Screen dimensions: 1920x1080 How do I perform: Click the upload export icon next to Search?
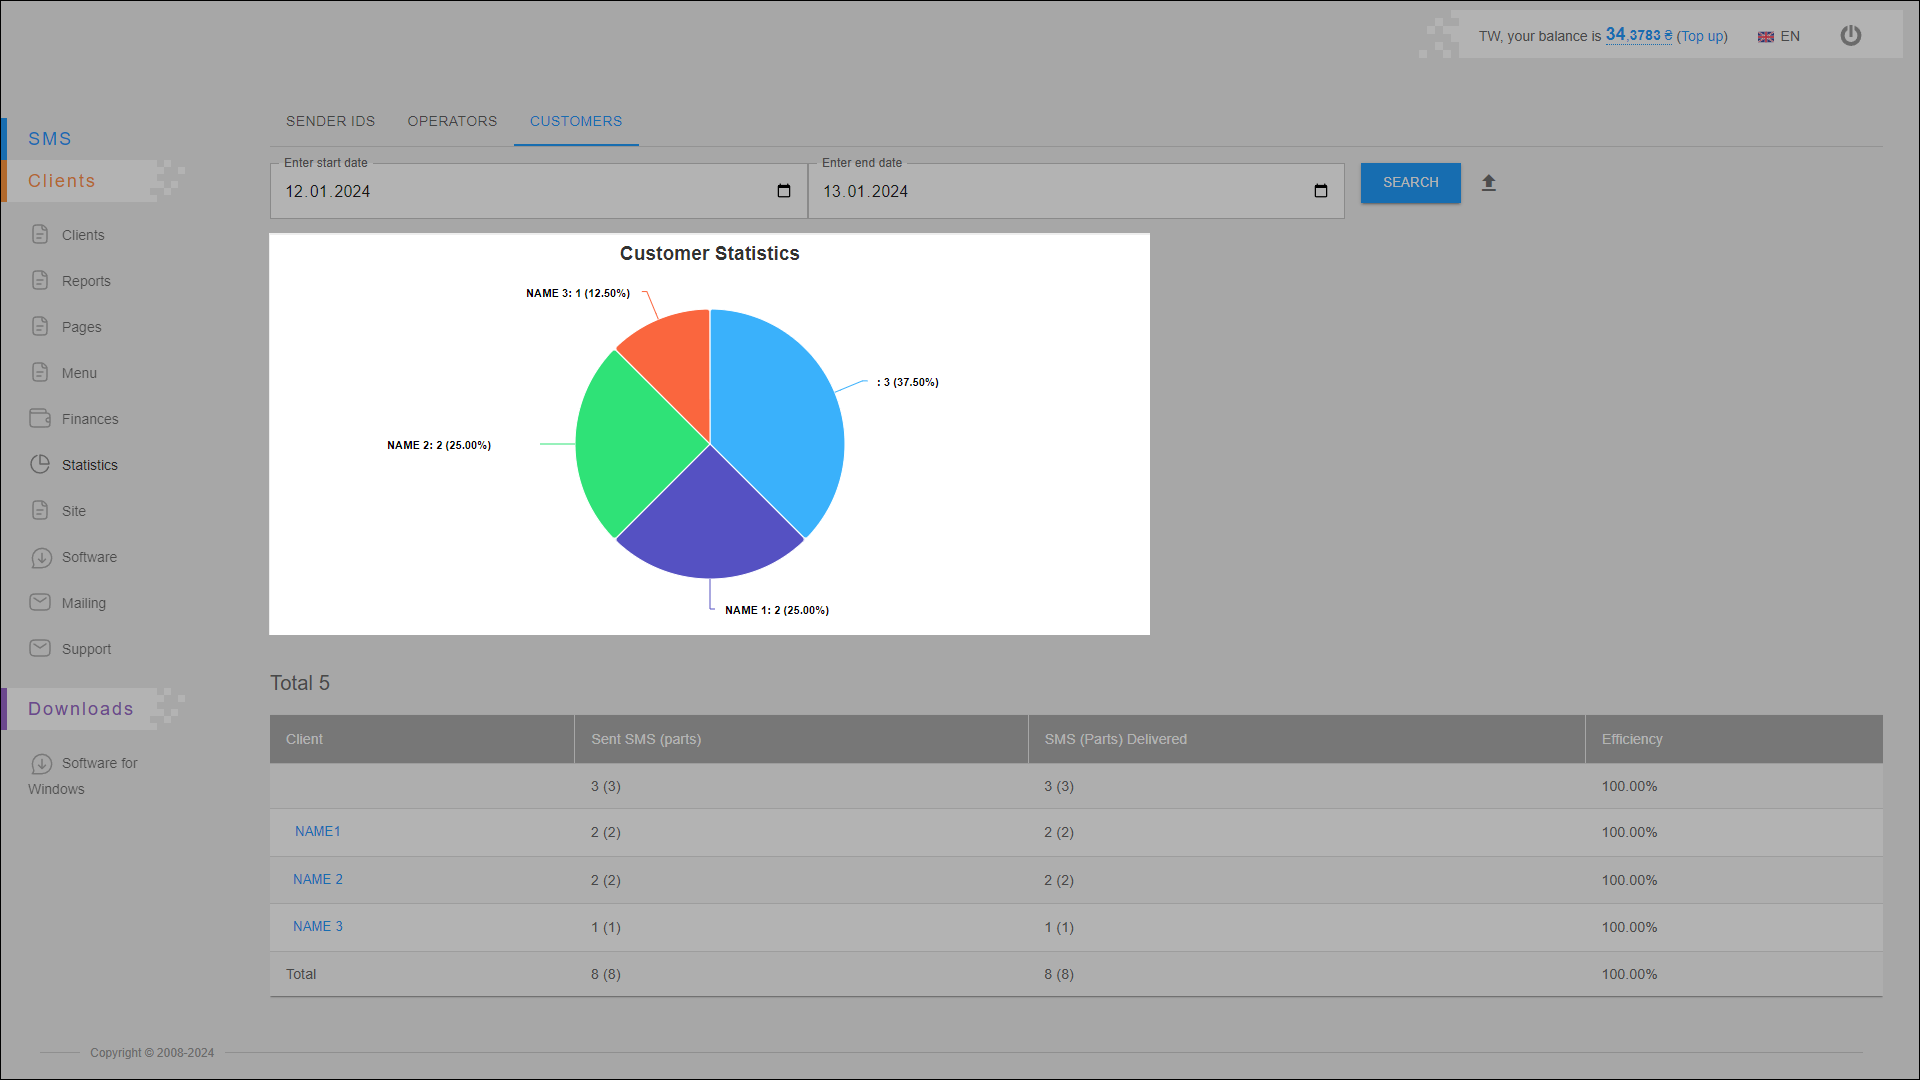pos(1488,183)
